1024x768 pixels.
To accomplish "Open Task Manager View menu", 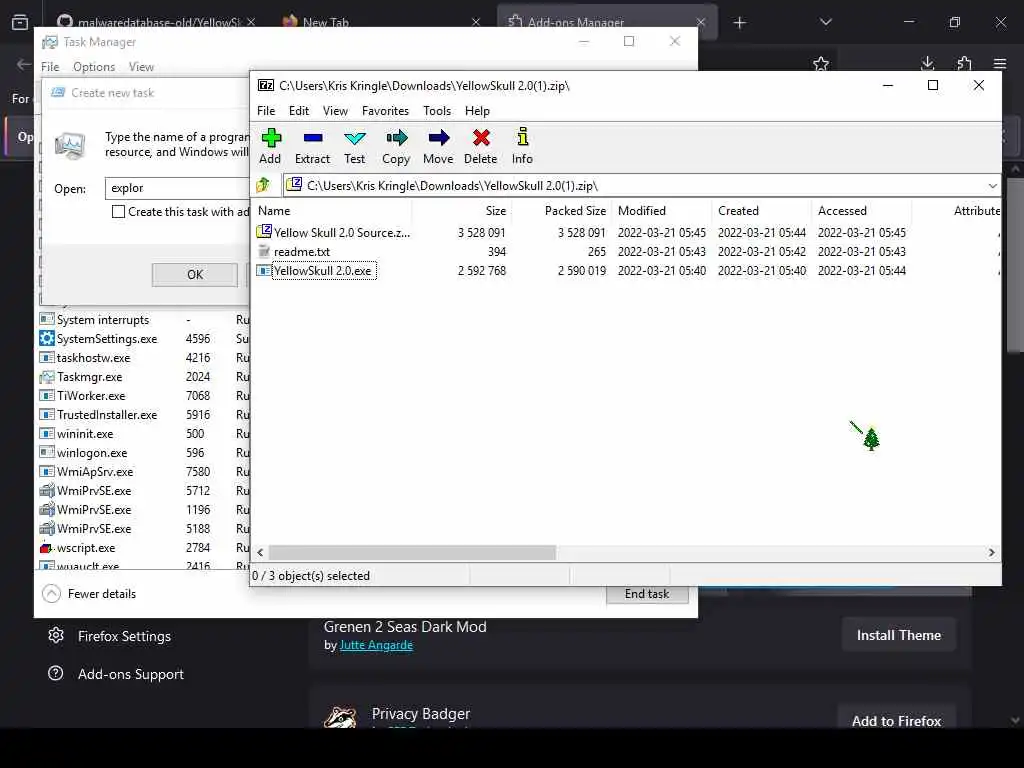I will tap(141, 67).
